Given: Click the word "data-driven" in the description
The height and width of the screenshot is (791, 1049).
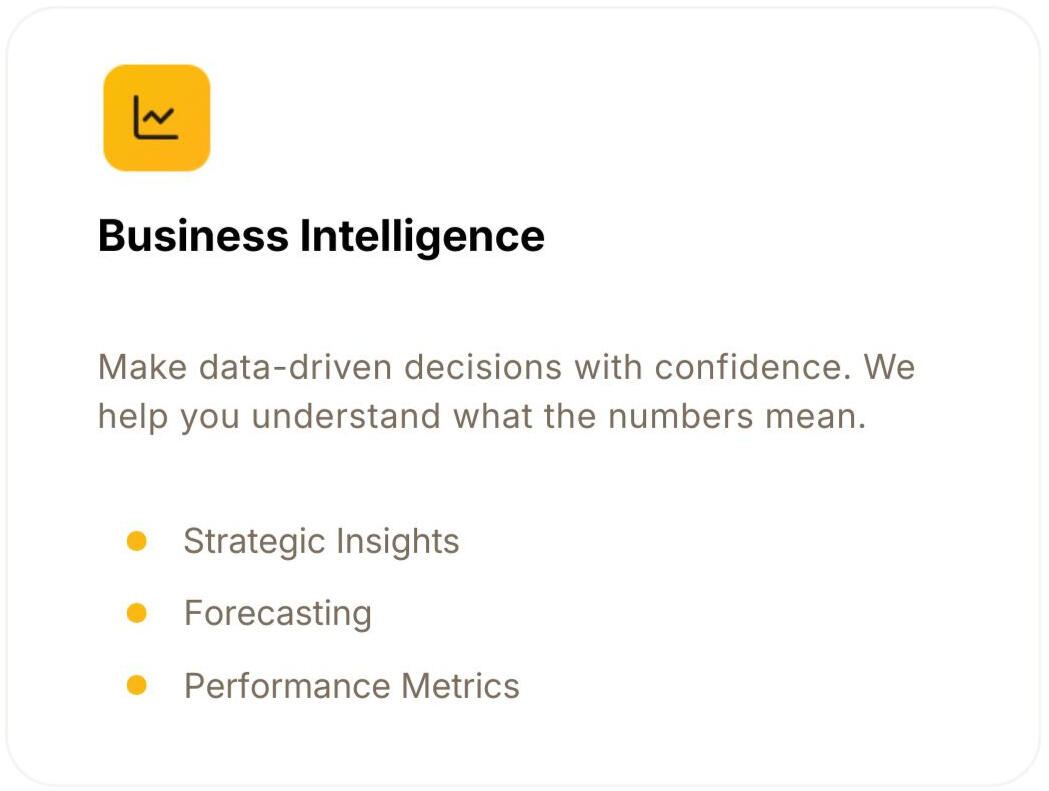Looking at the screenshot, I should click(x=296, y=367).
